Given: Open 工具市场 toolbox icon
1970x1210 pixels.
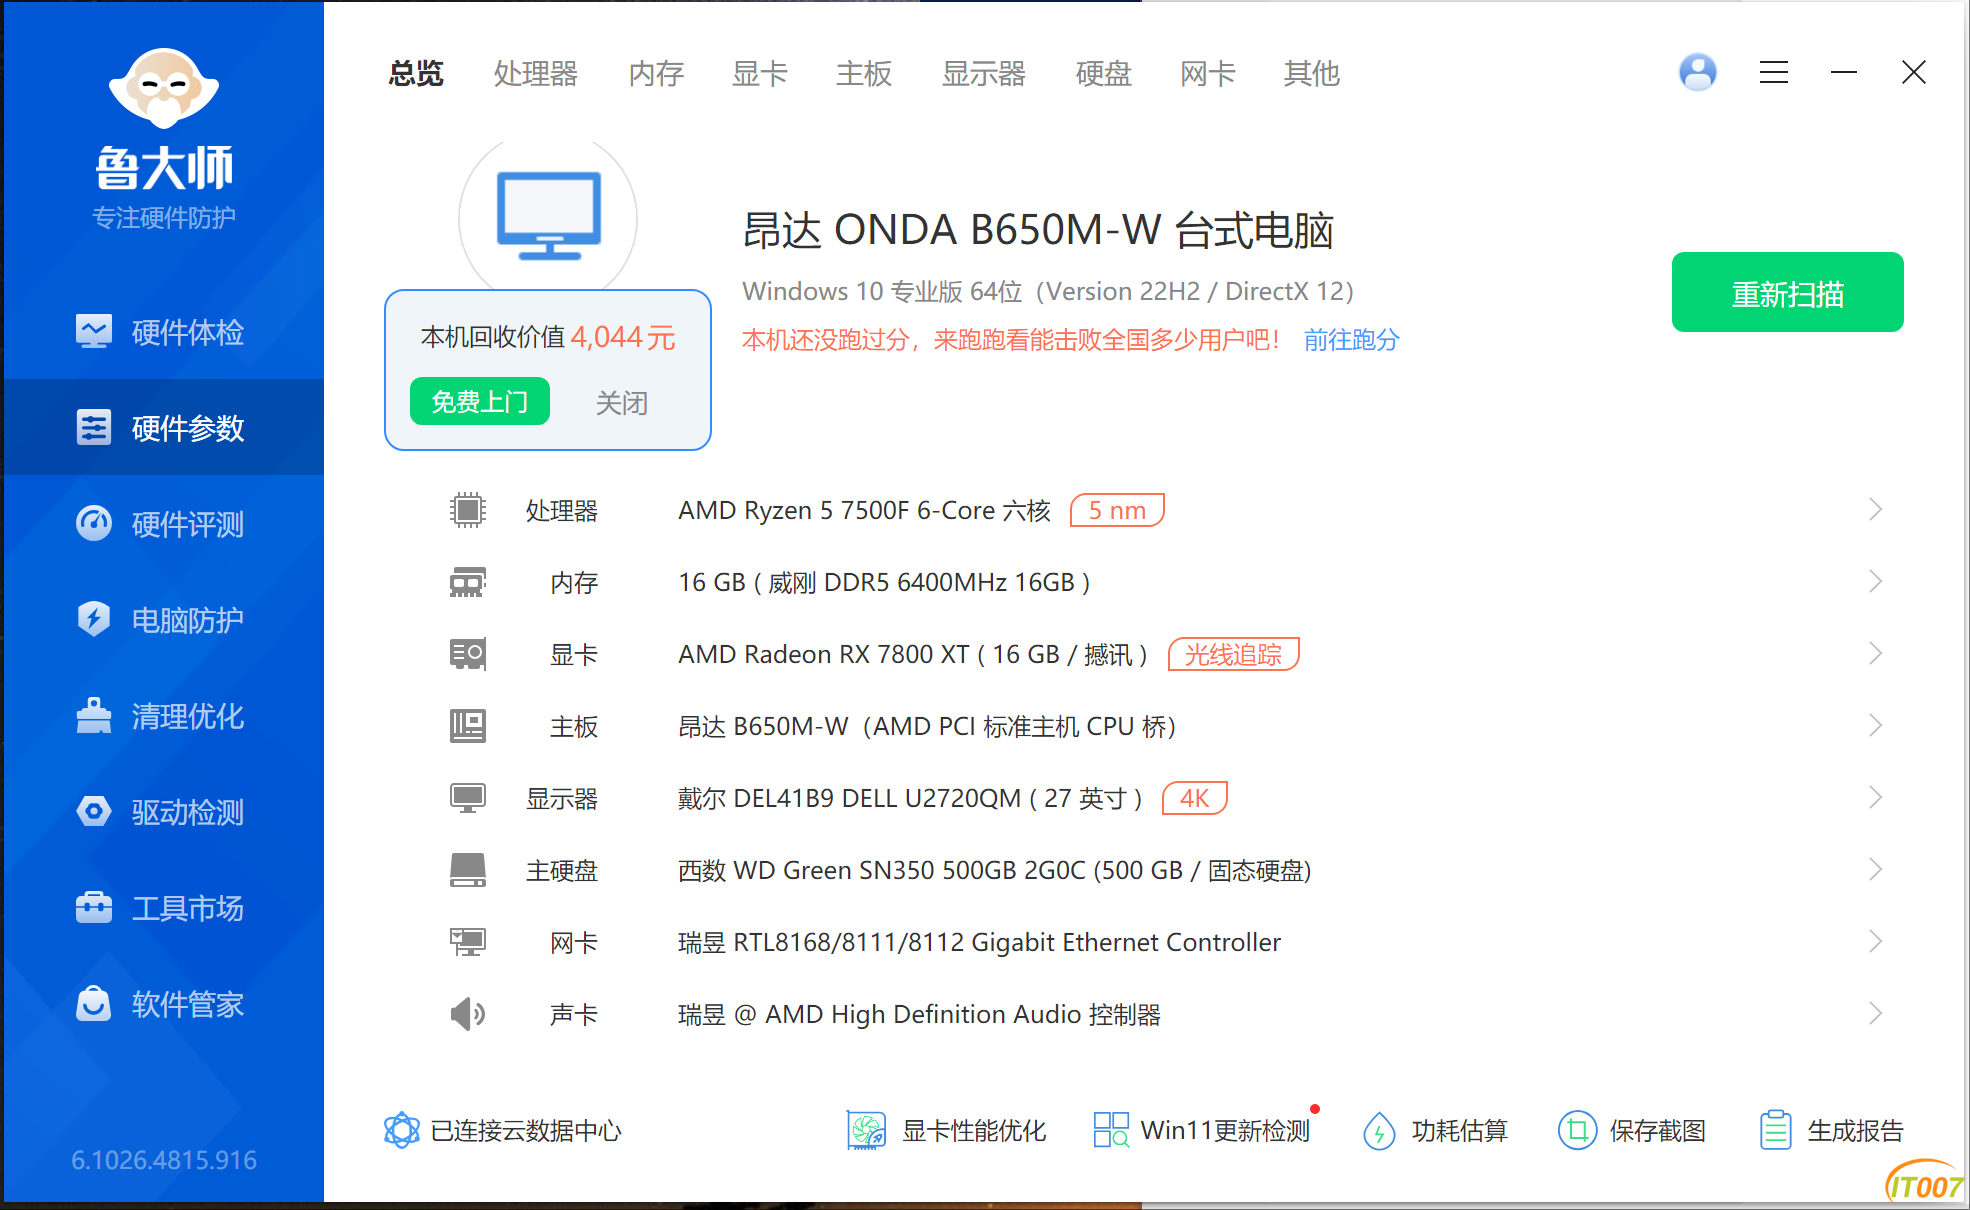Looking at the screenshot, I should pyautogui.click(x=94, y=908).
